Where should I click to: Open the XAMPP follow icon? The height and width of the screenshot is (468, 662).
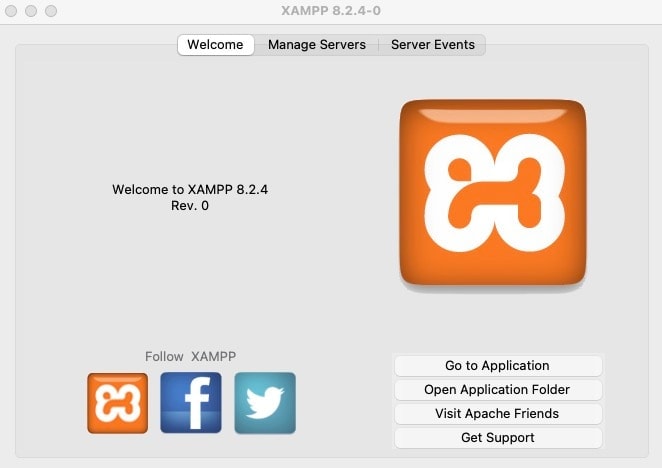pos(118,403)
